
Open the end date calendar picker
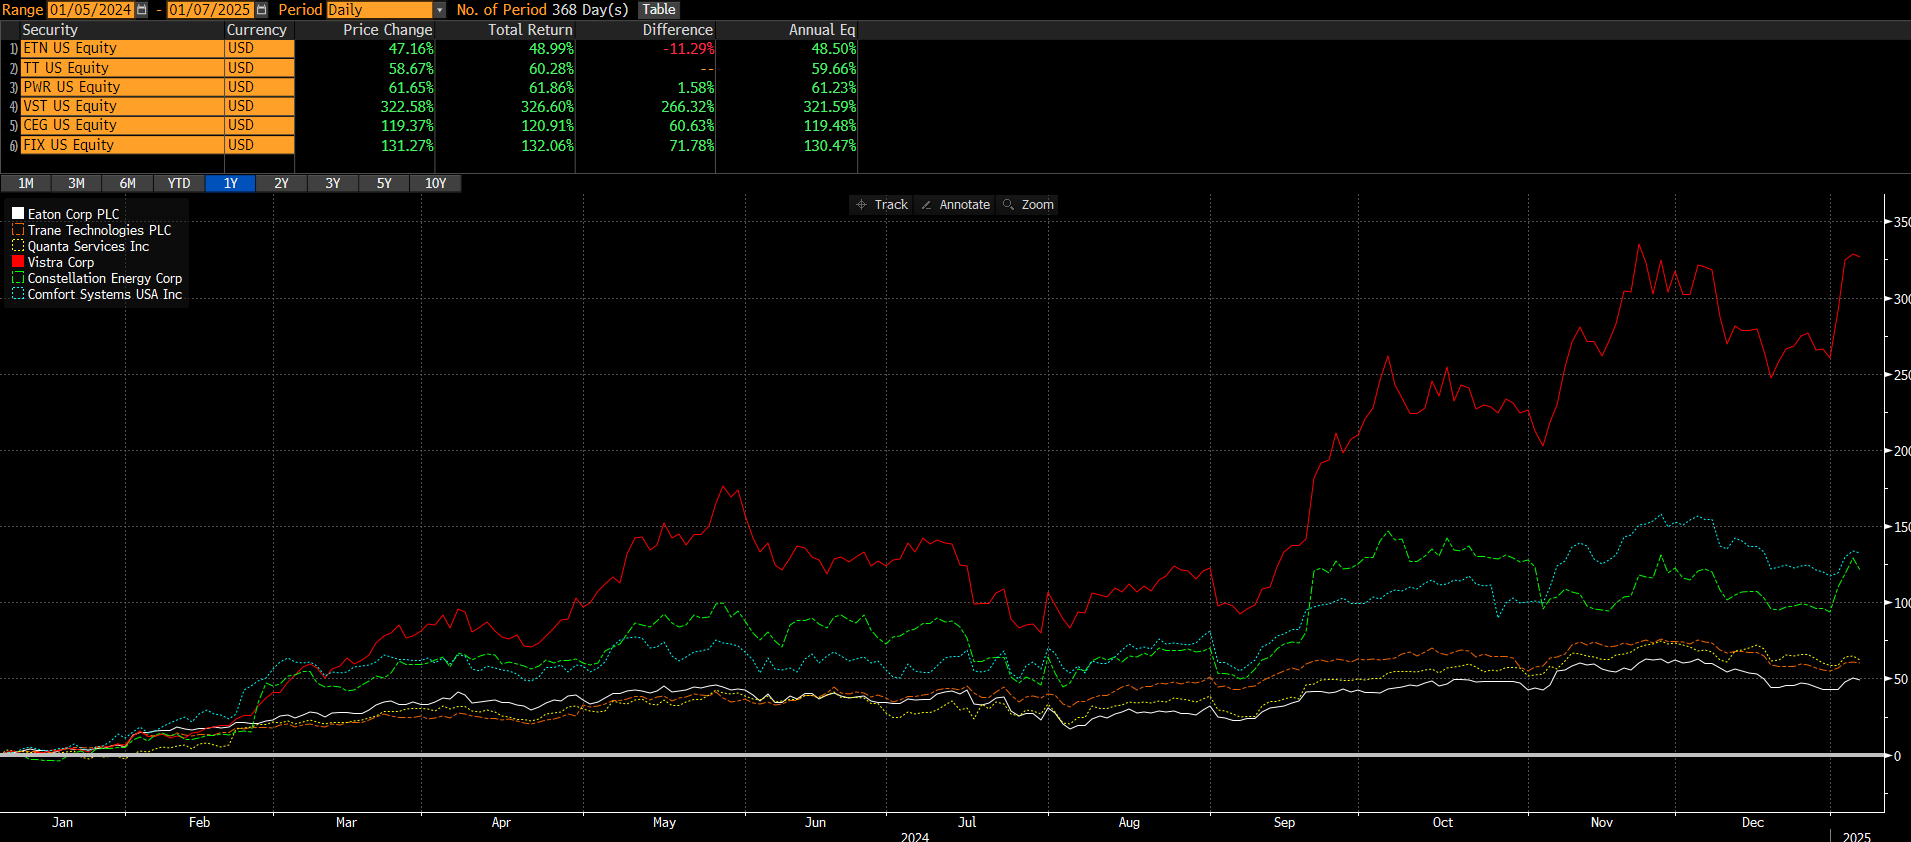point(262,10)
